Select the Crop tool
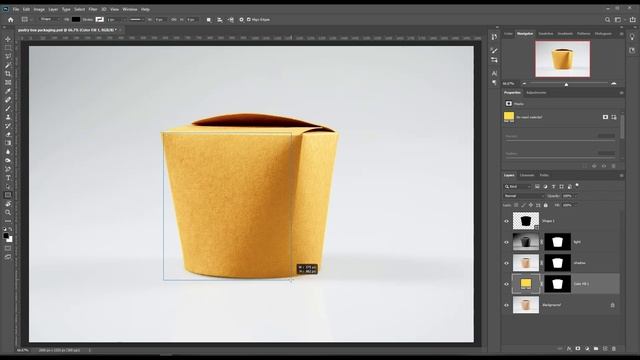 pos(8,74)
